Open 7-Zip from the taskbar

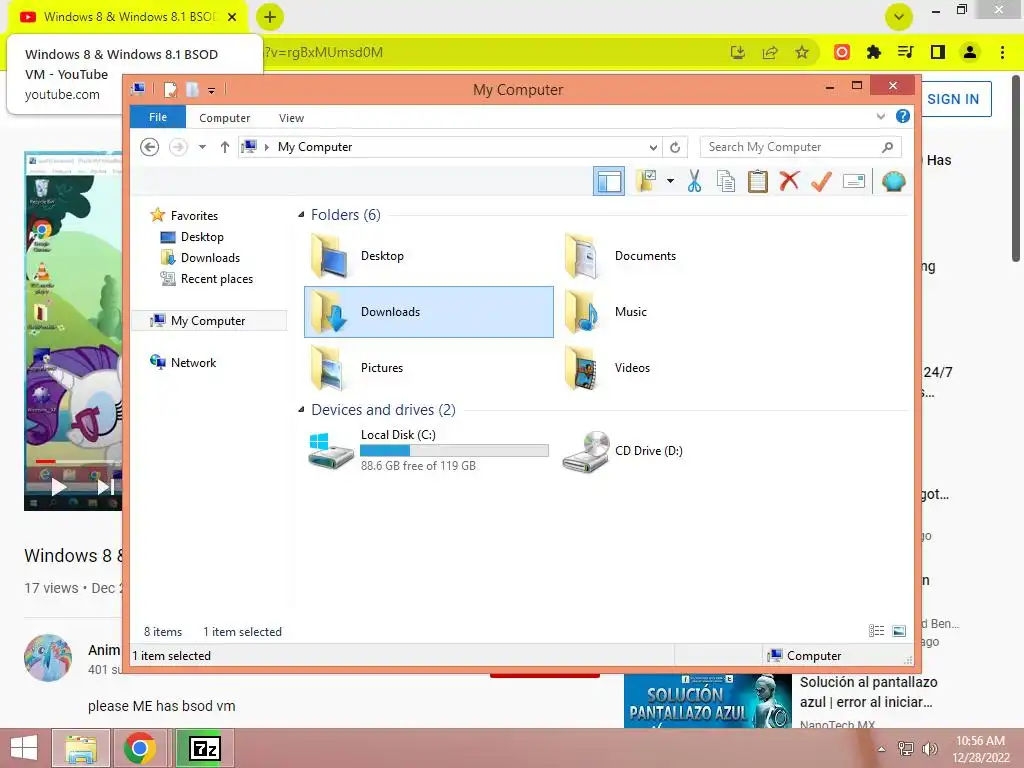(204, 748)
